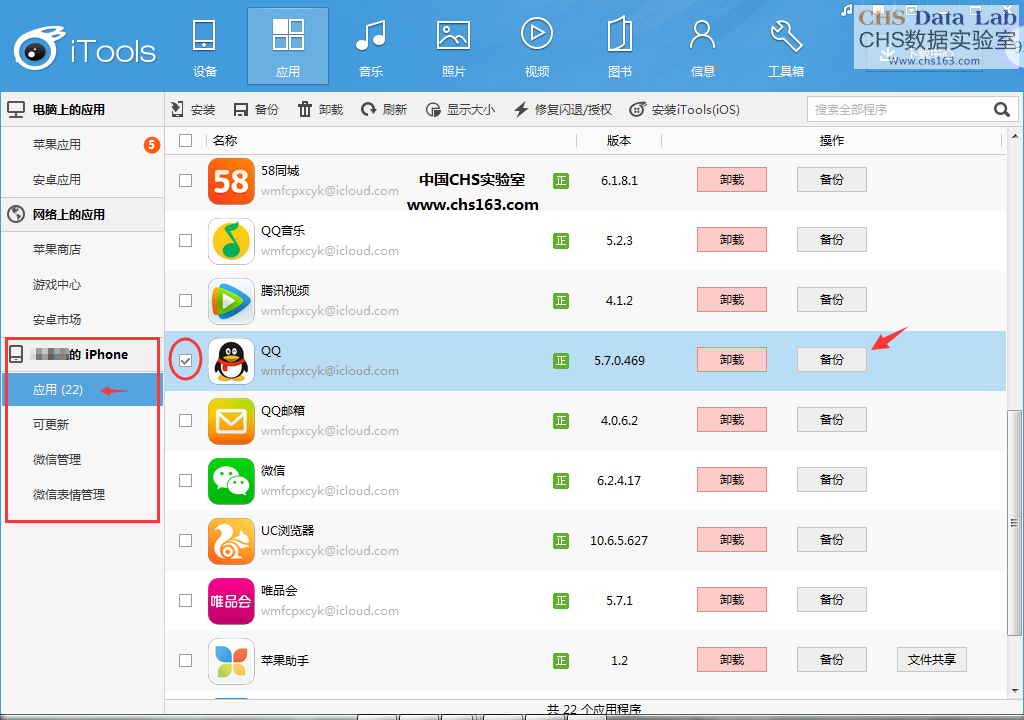Uncheck the QQ app checkbox
The height and width of the screenshot is (720, 1024).
[x=185, y=361]
